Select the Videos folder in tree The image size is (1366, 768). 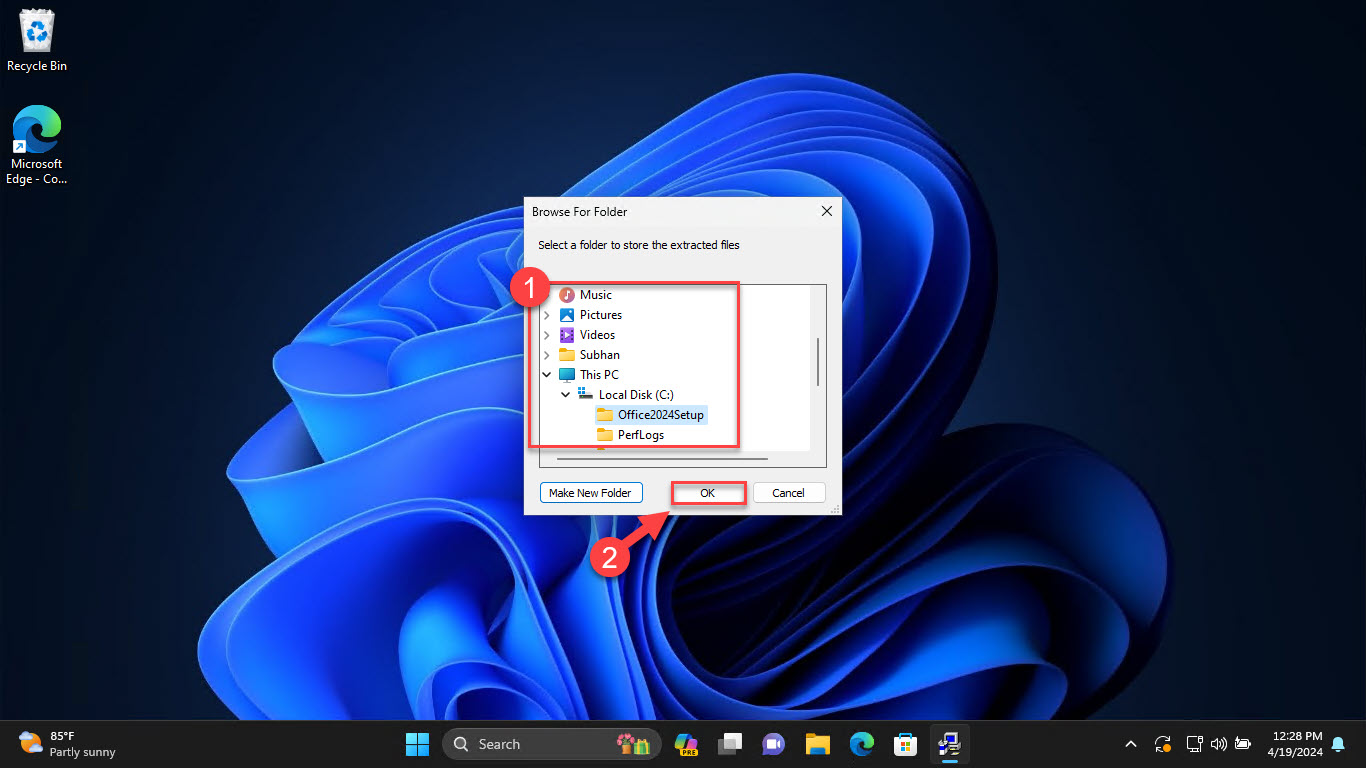point(597,335)
